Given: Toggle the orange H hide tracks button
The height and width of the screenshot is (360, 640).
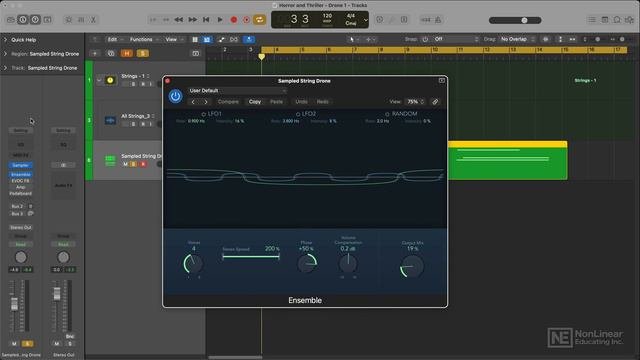Looking at the screenshot, I should 127,53.
